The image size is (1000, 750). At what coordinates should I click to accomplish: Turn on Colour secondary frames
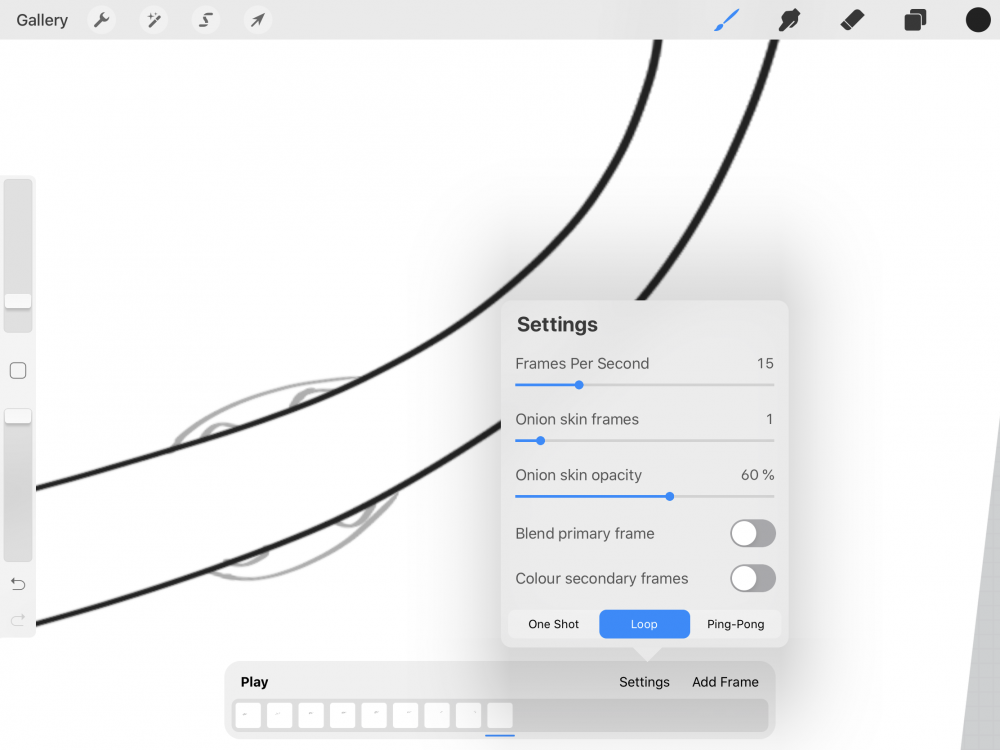[752, 578]
